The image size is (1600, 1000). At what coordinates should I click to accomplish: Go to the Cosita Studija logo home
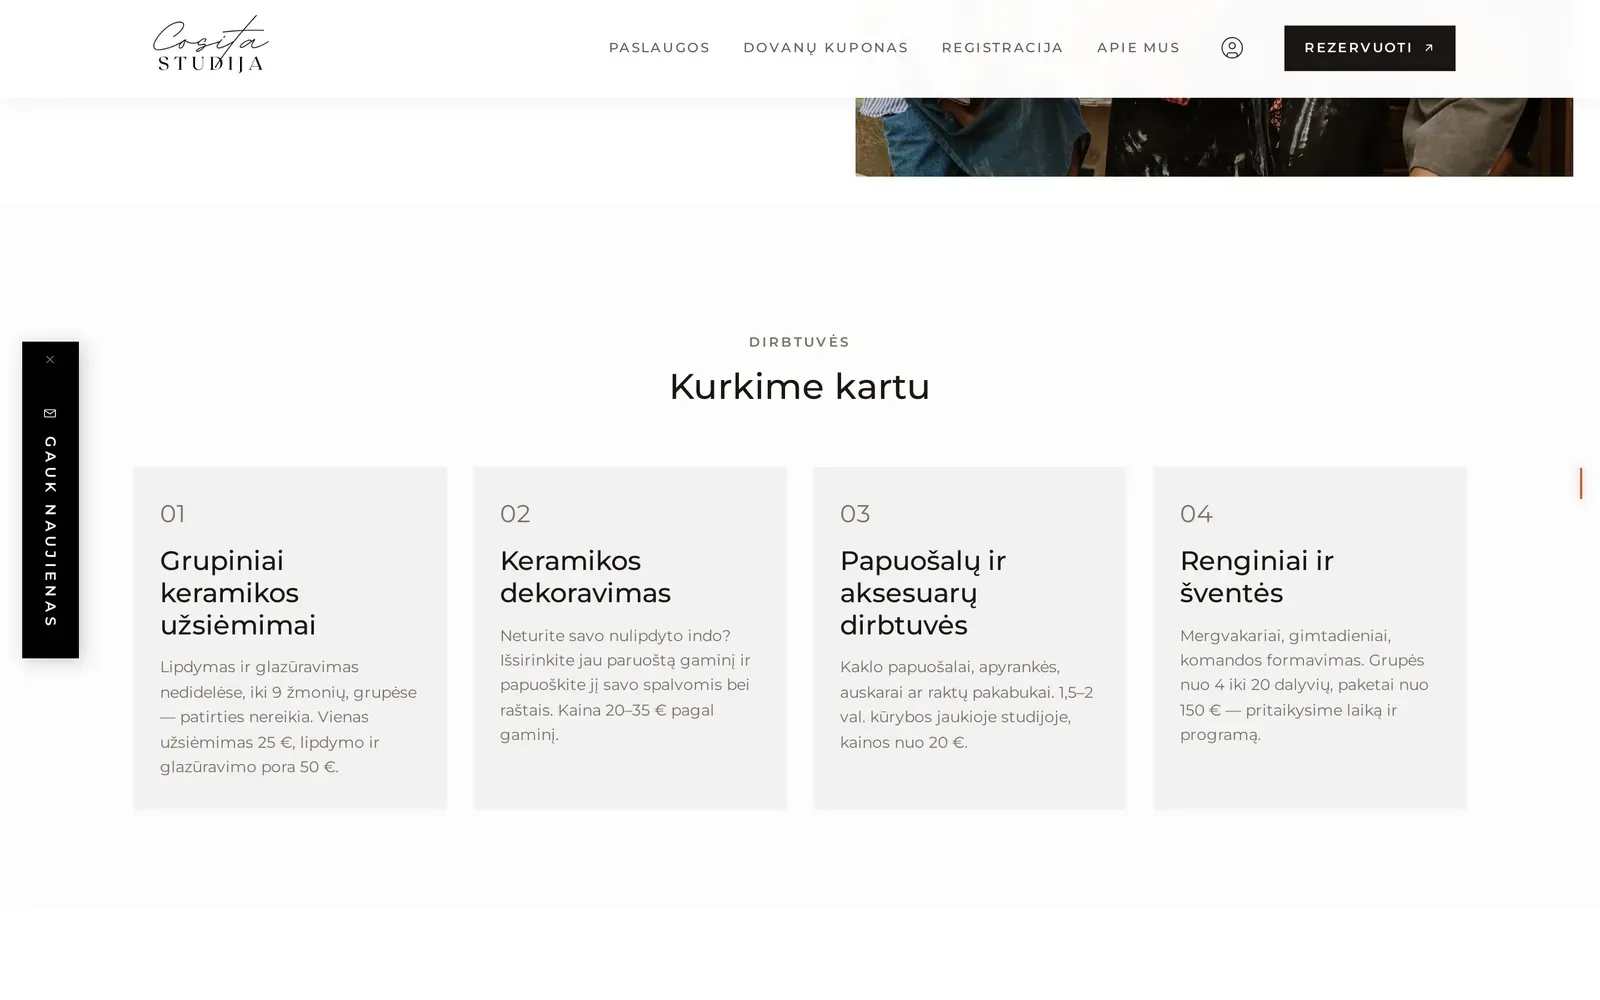pos(210,45)
